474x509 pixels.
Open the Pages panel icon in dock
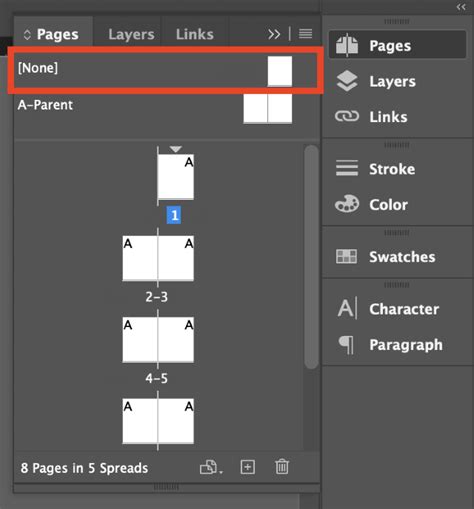347,45
